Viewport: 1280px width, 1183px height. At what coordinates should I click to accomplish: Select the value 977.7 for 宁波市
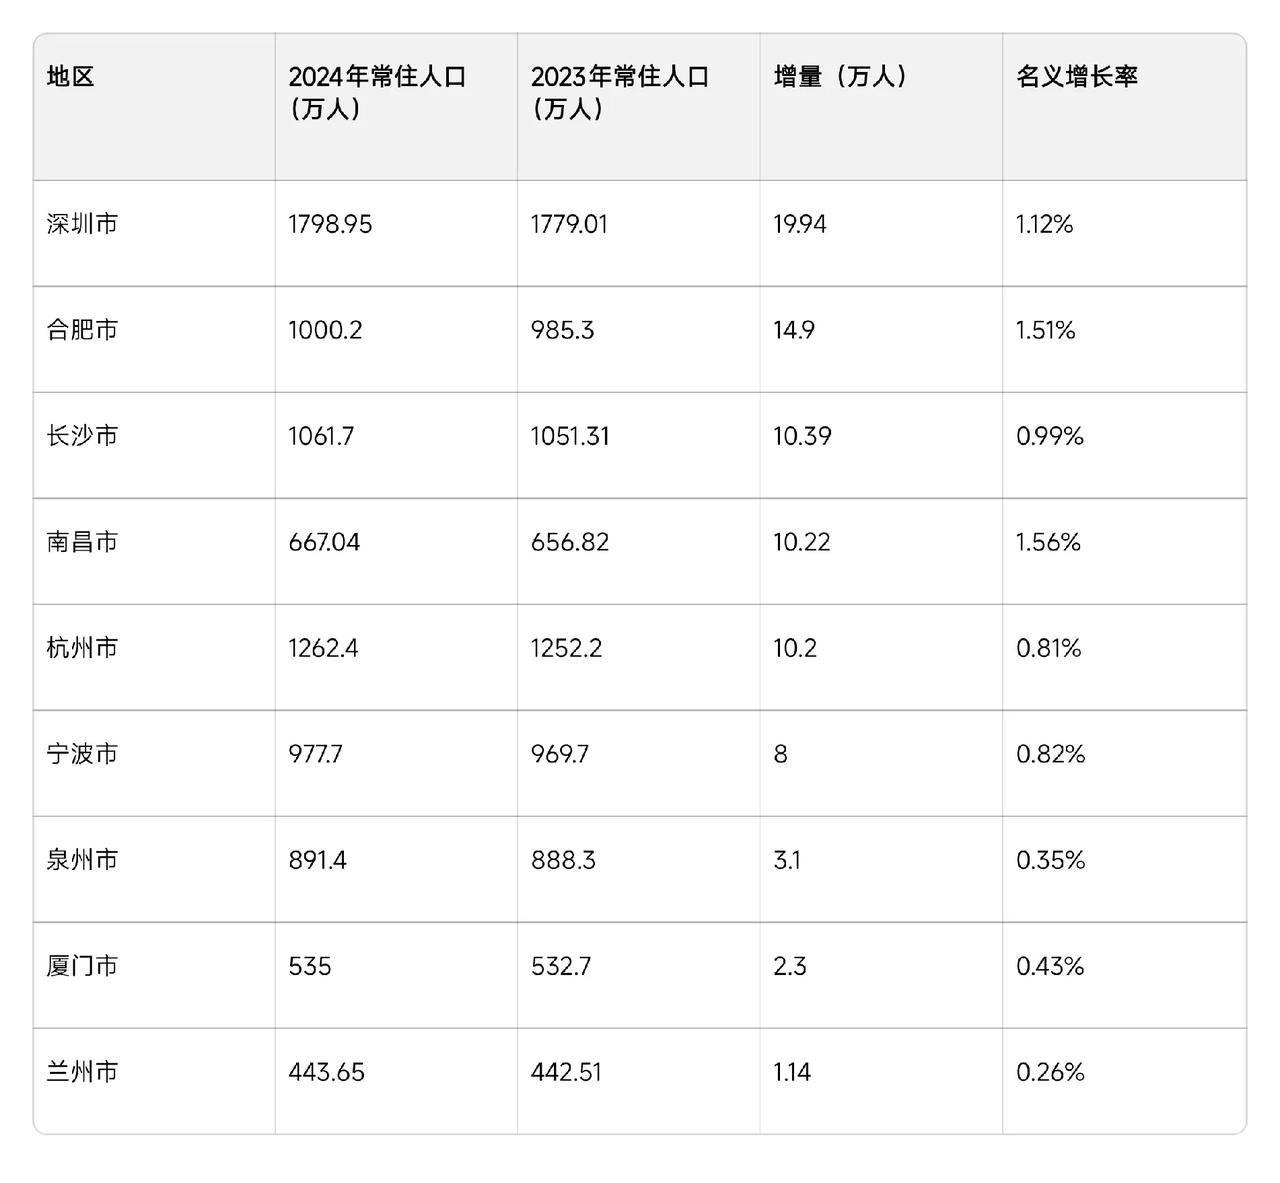(x=316, y=754)
